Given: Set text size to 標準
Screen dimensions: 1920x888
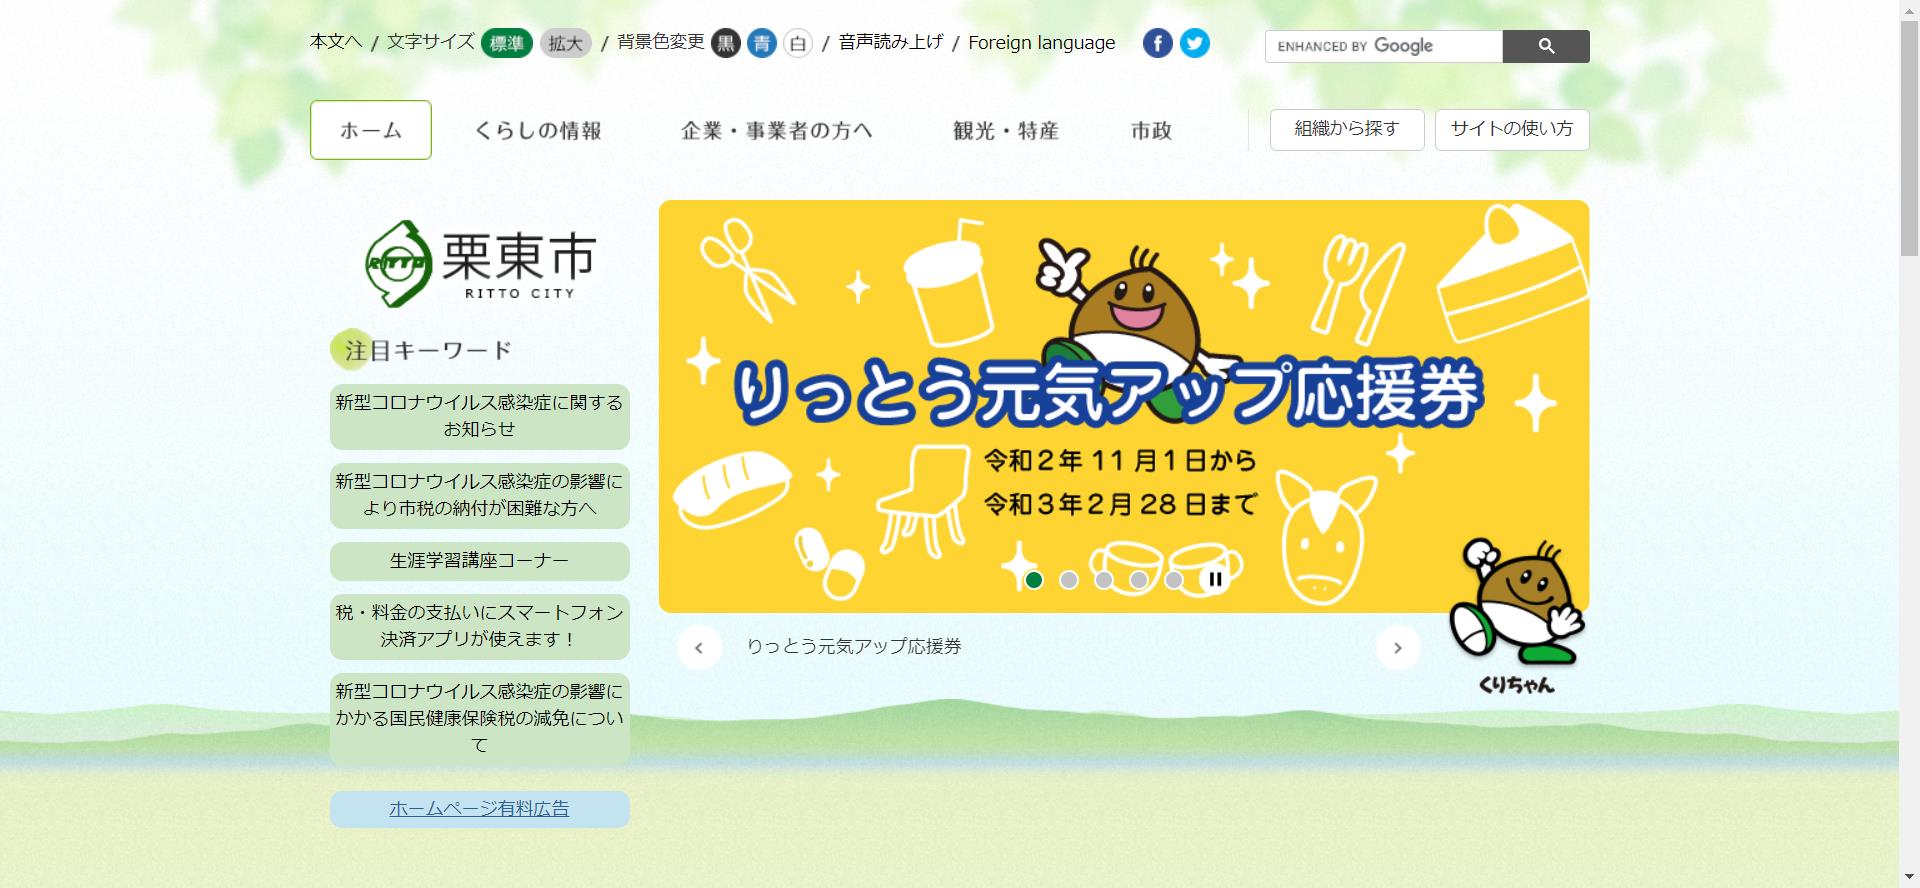Looking at the screenshot, I should tap(507, 43).
